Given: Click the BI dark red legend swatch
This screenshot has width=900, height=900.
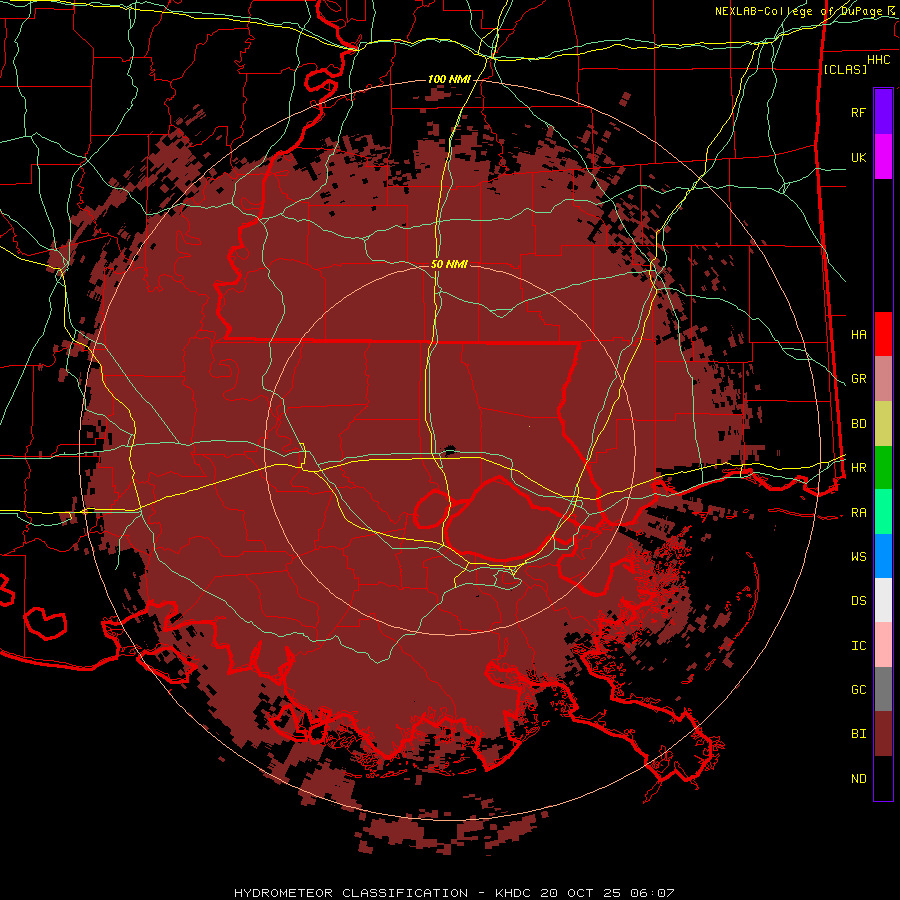Looking at the screenshot, I should [x=883, y=734].
